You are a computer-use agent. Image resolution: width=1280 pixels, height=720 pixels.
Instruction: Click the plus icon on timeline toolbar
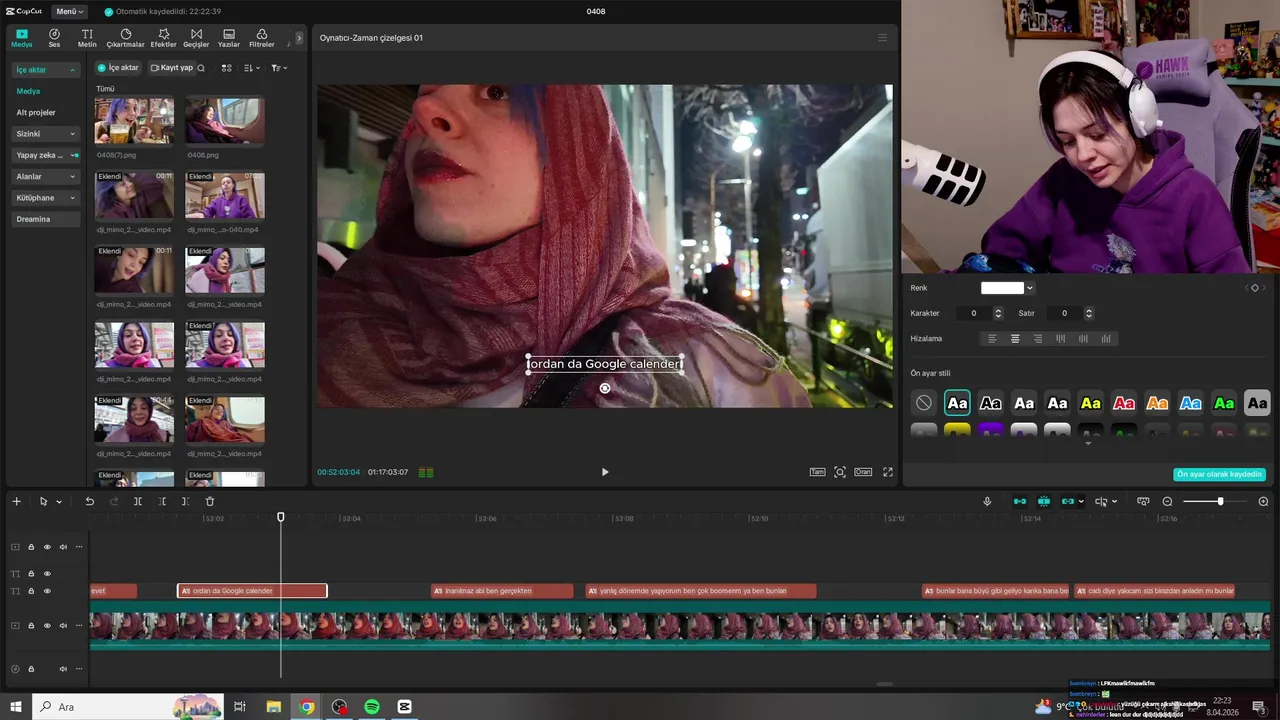click(x=16, y=501)
